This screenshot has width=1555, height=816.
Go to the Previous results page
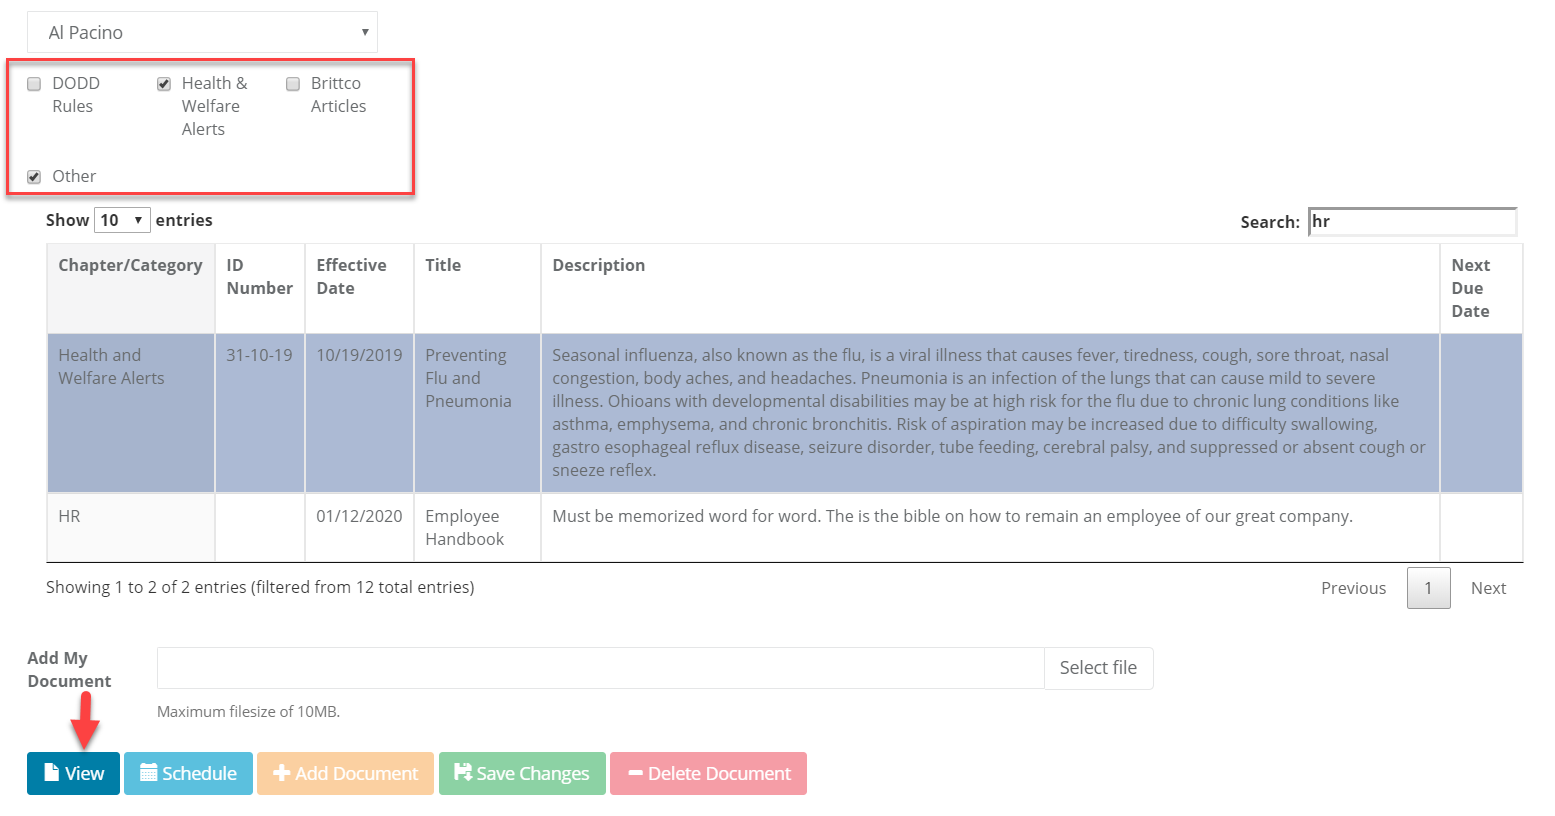coord(1353,588)
